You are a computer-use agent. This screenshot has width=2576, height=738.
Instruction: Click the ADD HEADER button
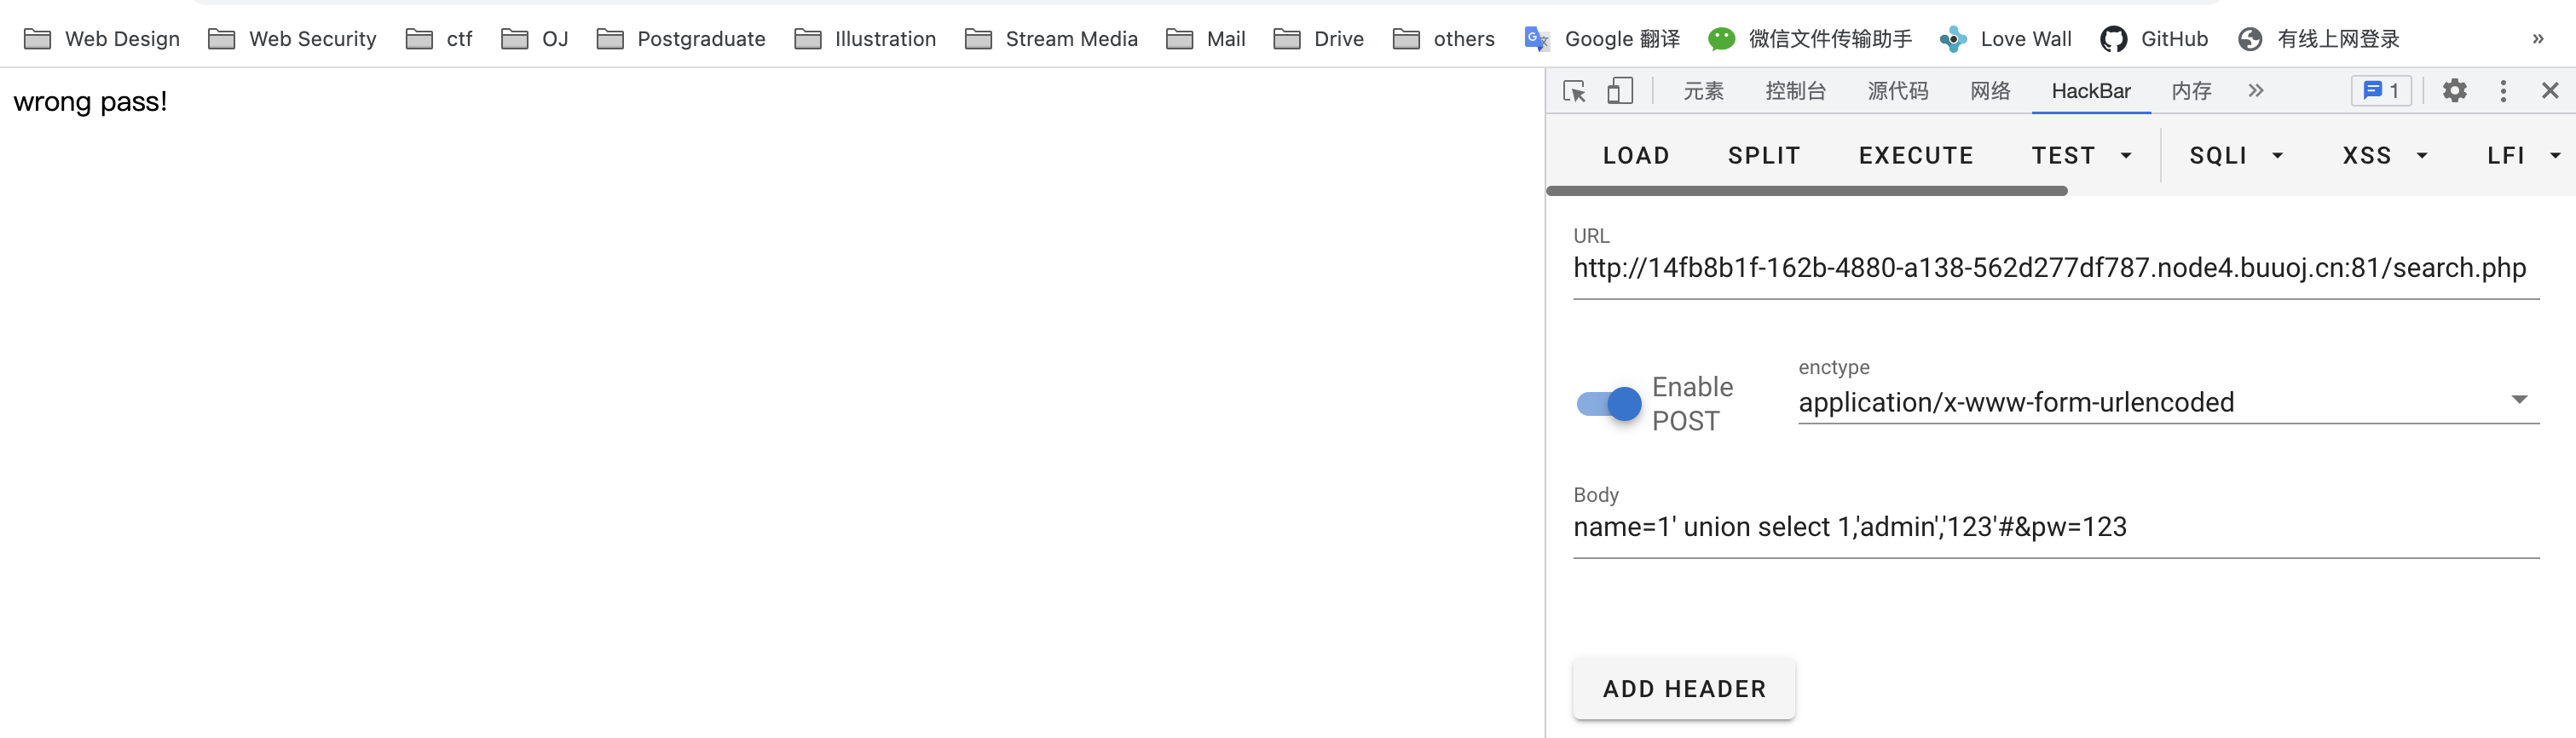(1684, 689)
